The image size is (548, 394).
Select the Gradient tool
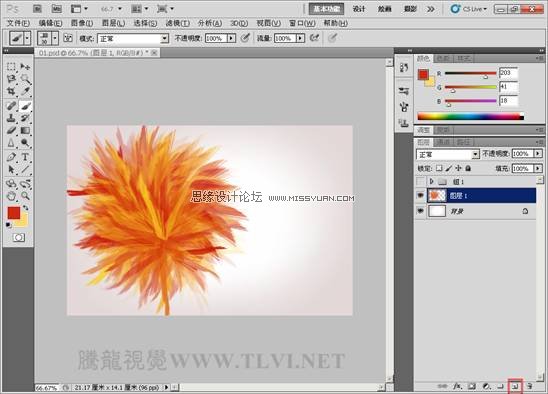point(25,130)
